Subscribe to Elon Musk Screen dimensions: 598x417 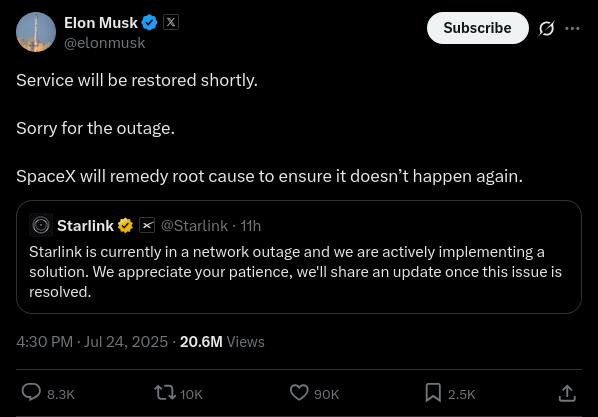477,28
